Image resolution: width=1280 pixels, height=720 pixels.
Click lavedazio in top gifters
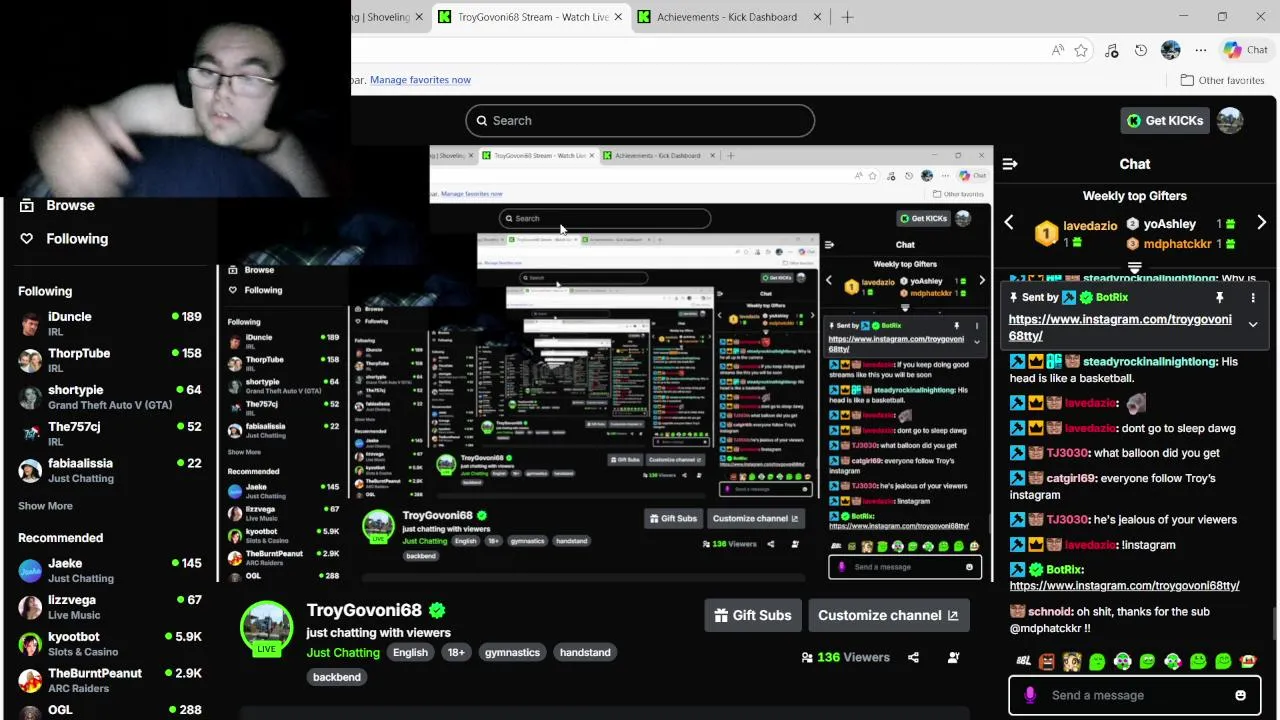coord(1090,226)
